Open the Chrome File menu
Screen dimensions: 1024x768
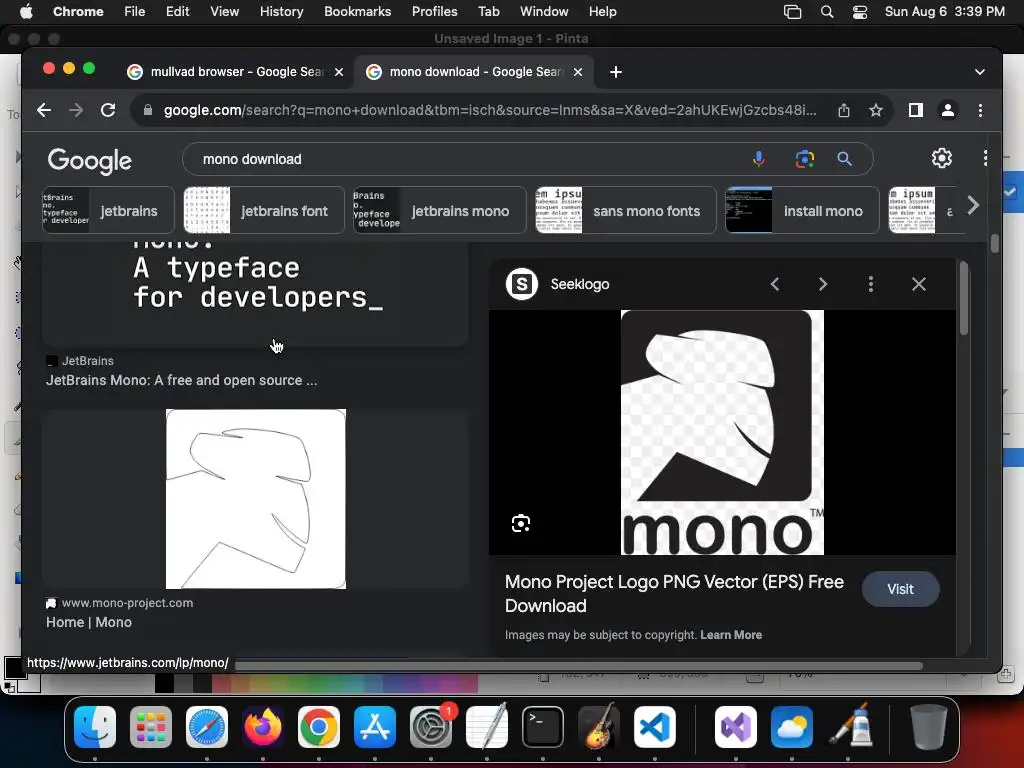[135, 12]
